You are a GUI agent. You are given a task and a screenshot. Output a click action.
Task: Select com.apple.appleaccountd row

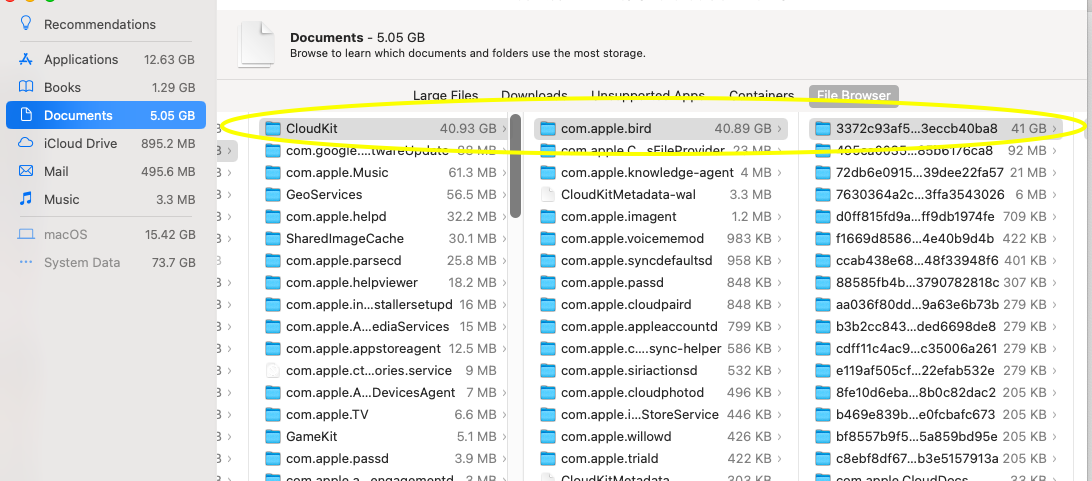coord(660,326)
